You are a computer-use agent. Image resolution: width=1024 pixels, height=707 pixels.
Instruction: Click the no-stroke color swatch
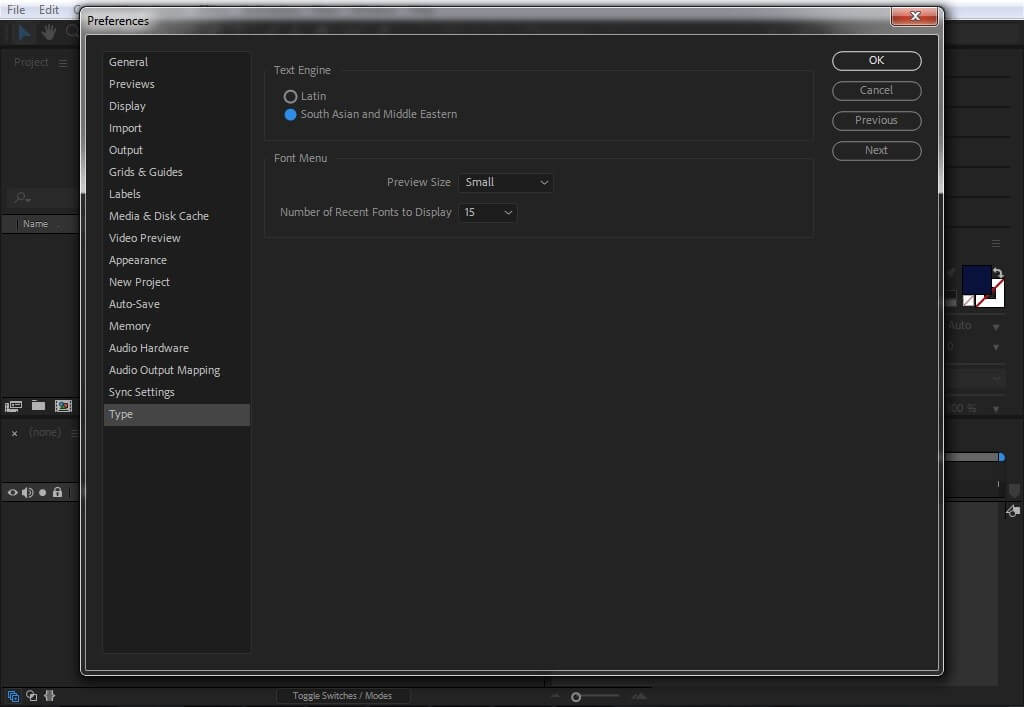click(968, 301)
